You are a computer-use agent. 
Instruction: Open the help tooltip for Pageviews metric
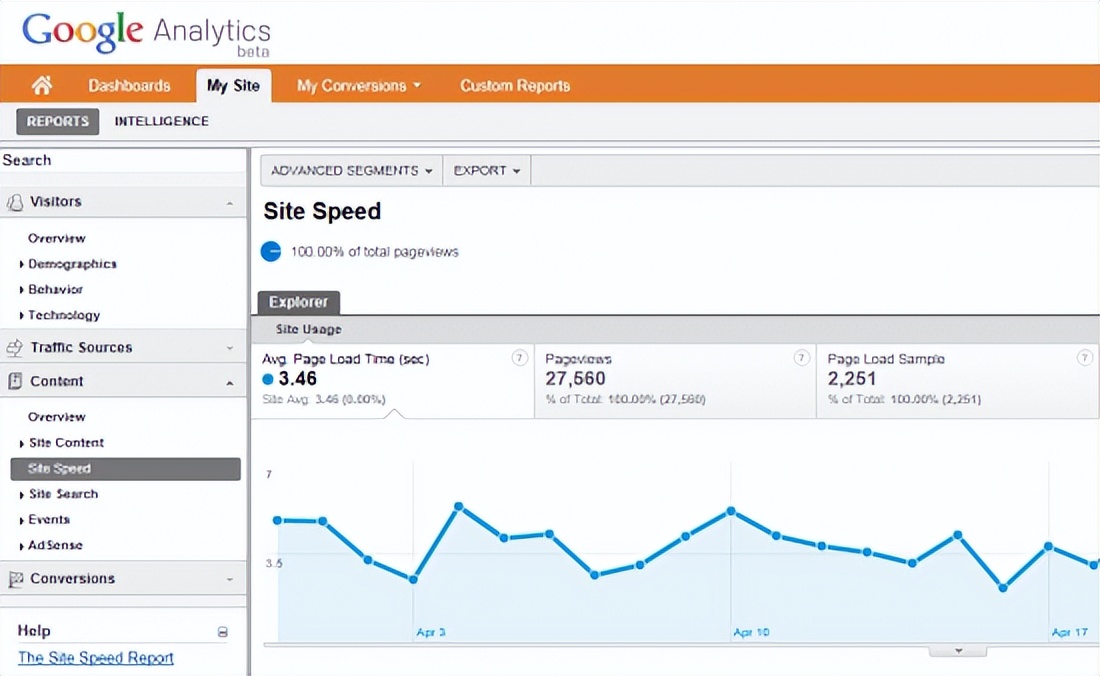[x=800, y=357]
